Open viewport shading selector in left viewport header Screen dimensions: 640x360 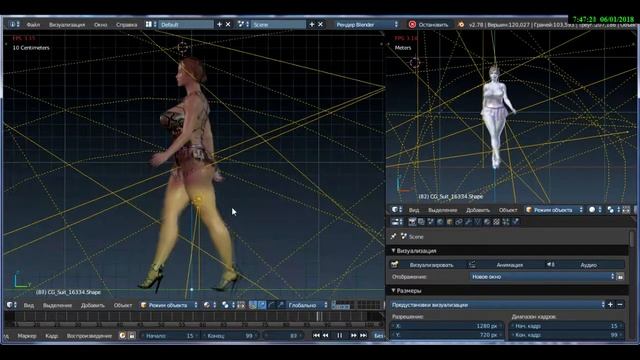click(x=209, y=305)
